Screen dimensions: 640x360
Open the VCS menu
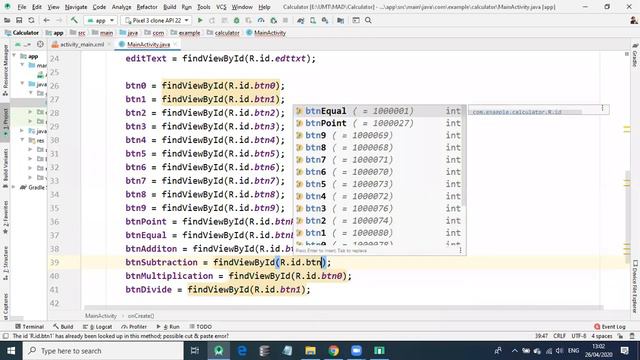tap(221, 7)
